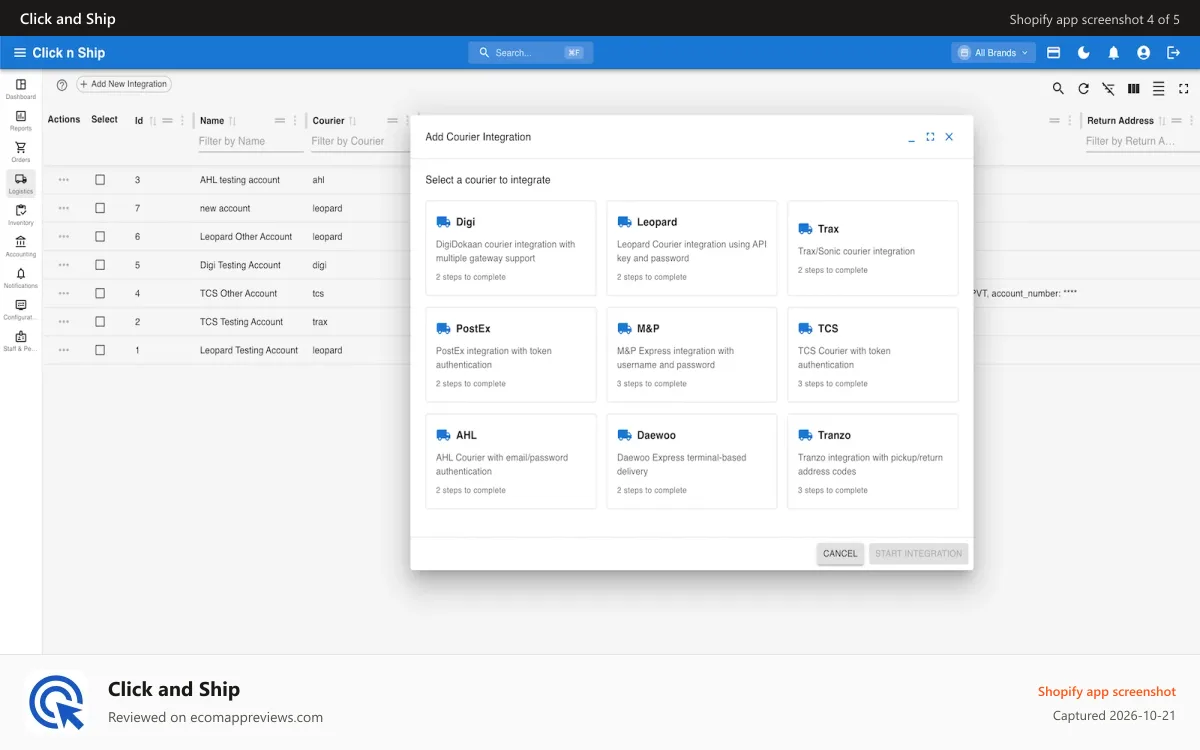1200x750 pixels.
Task: Open Inventory in the sidebar
Action: (21, 215)
